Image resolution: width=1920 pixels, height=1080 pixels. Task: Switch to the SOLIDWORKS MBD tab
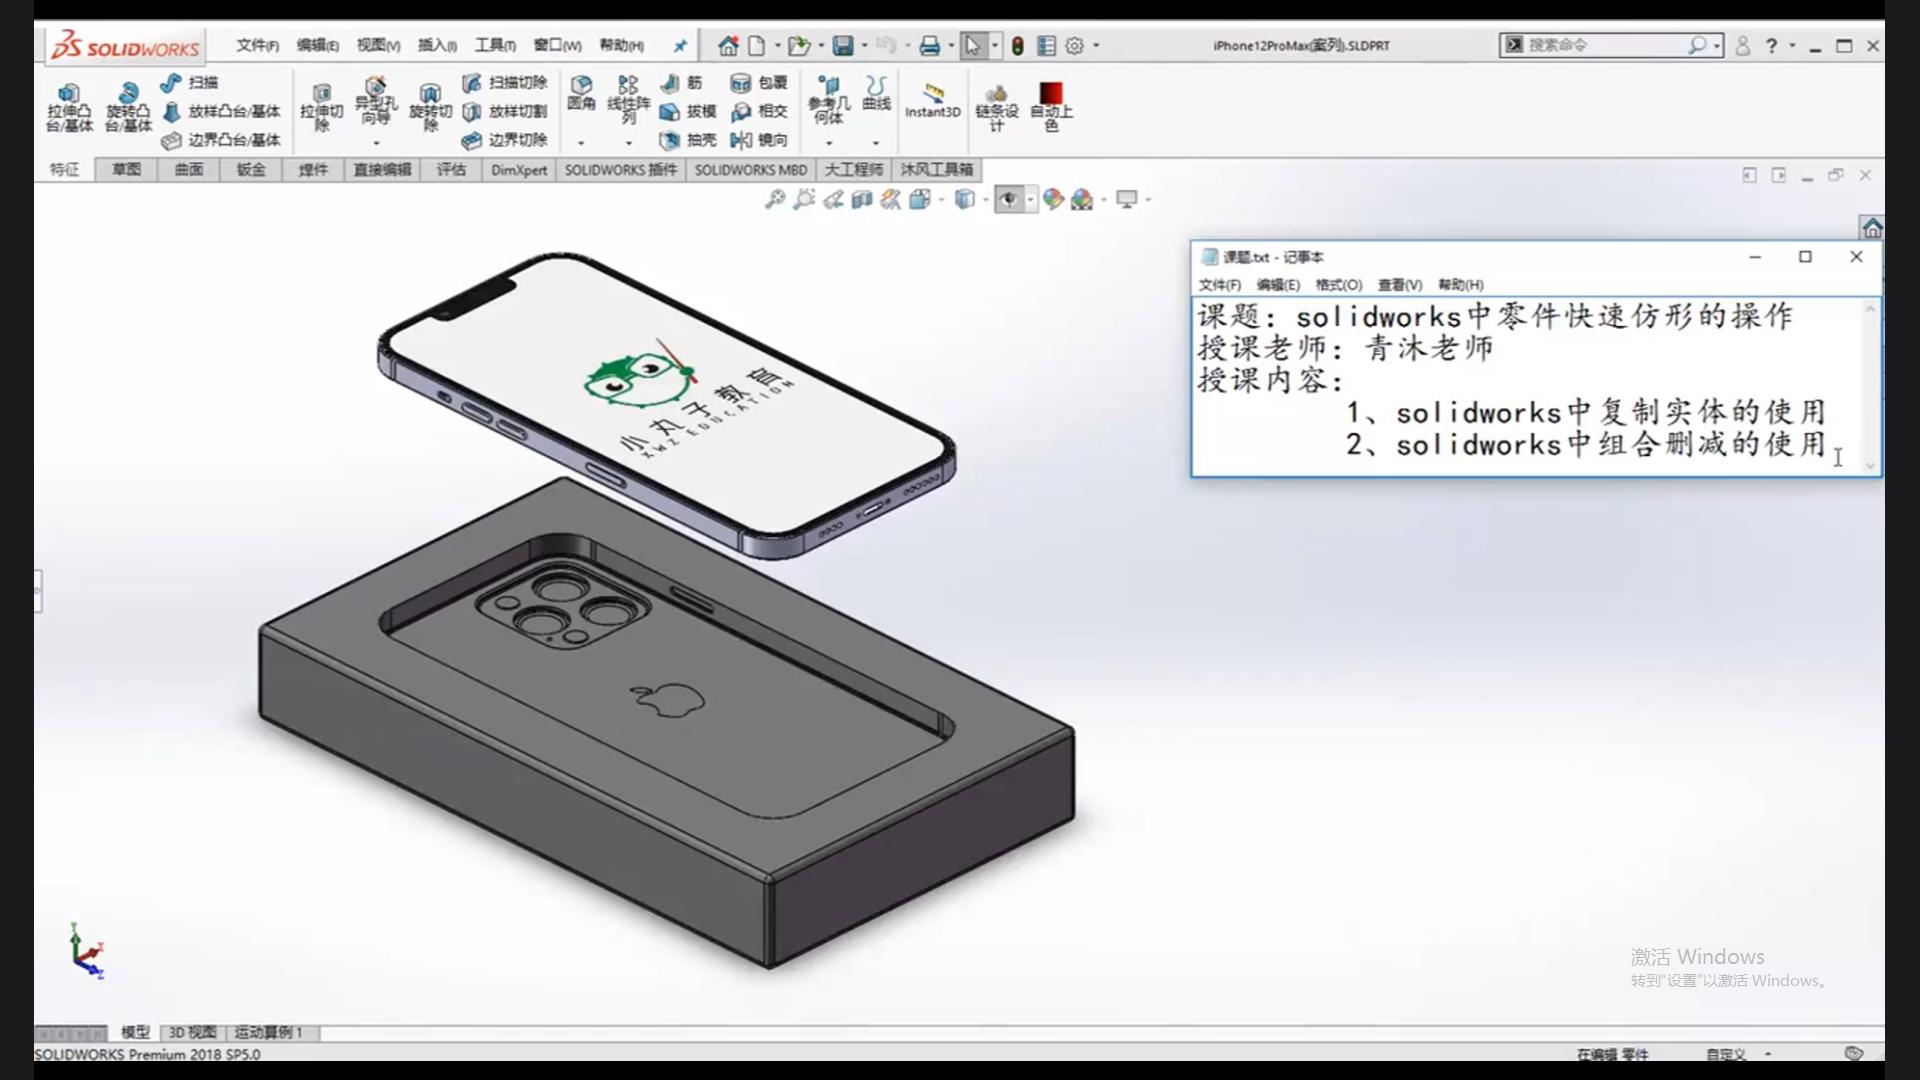coord(751,169)
